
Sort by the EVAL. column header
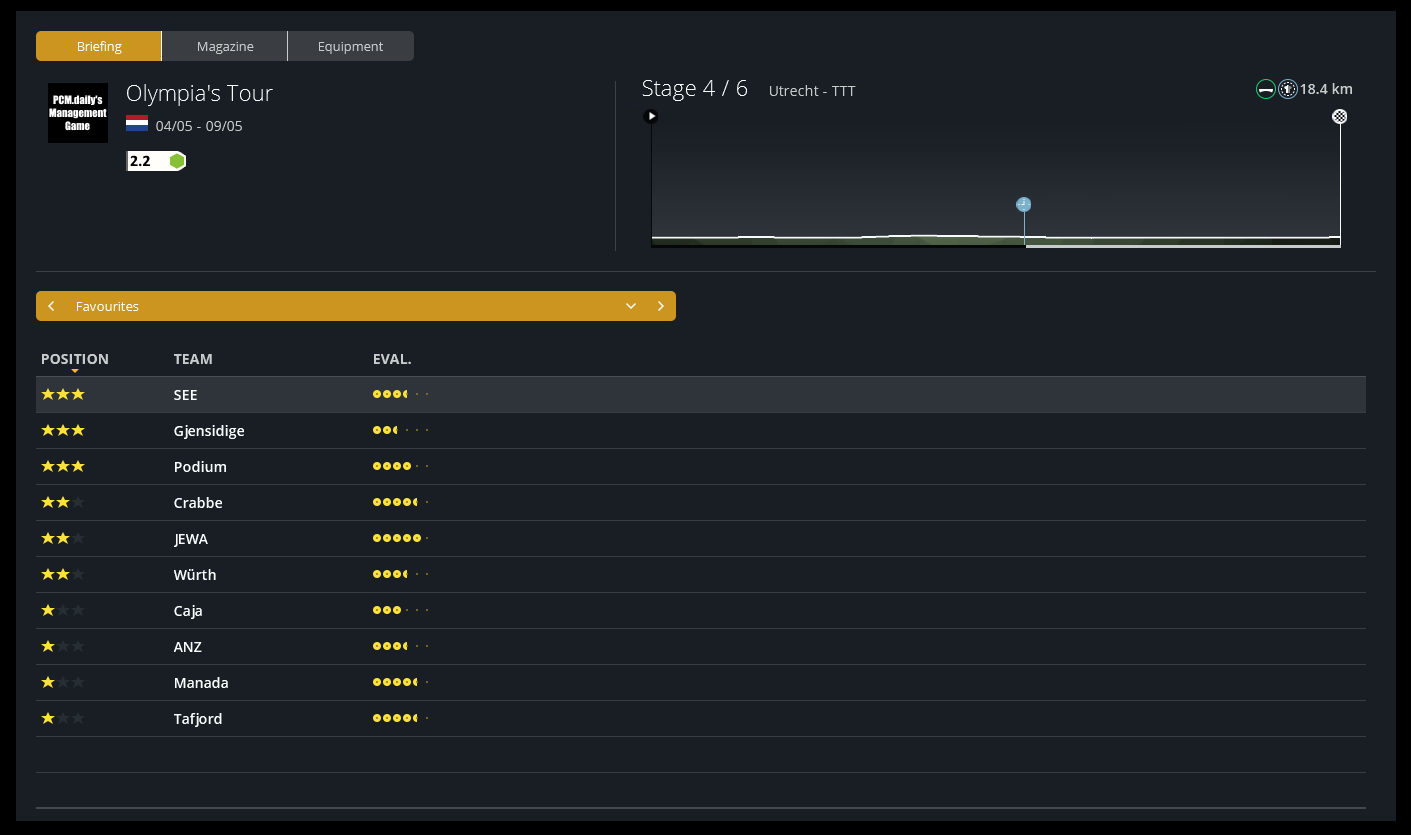point(392,359)
